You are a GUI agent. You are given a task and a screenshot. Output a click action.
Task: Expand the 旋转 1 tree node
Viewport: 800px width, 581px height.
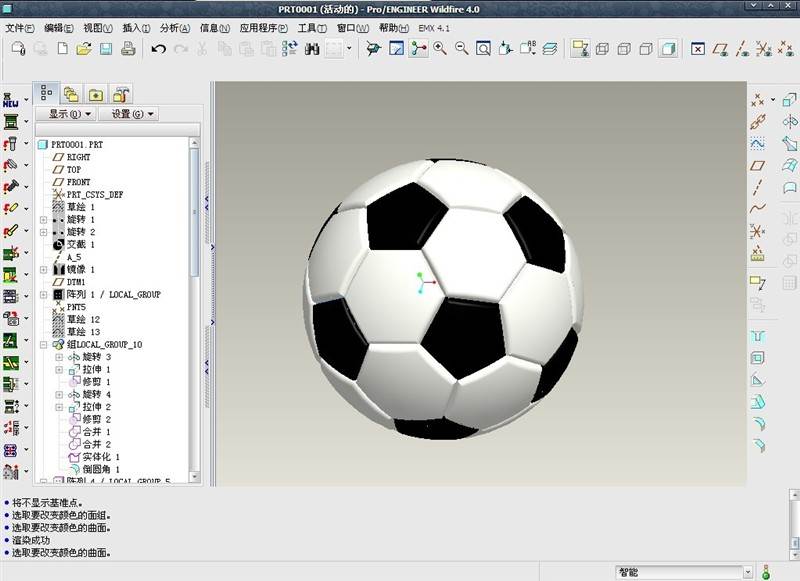pos(43,219)
